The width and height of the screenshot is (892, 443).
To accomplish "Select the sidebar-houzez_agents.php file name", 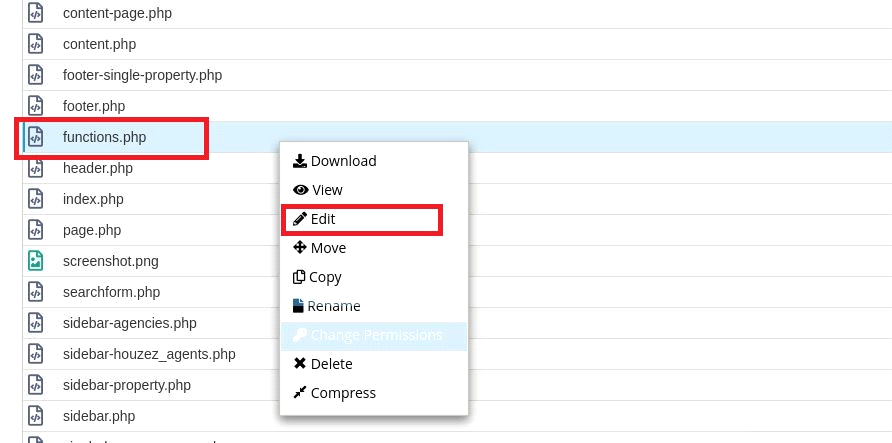I will (149, 354).
